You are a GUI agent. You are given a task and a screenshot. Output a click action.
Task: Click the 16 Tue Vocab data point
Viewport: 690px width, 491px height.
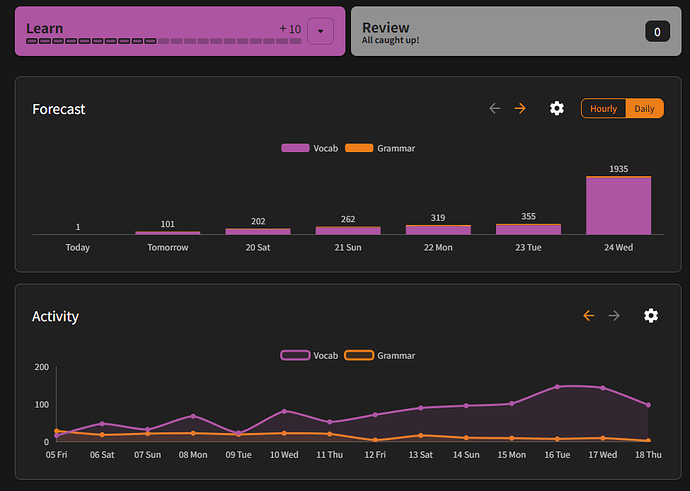coord(557,387)
